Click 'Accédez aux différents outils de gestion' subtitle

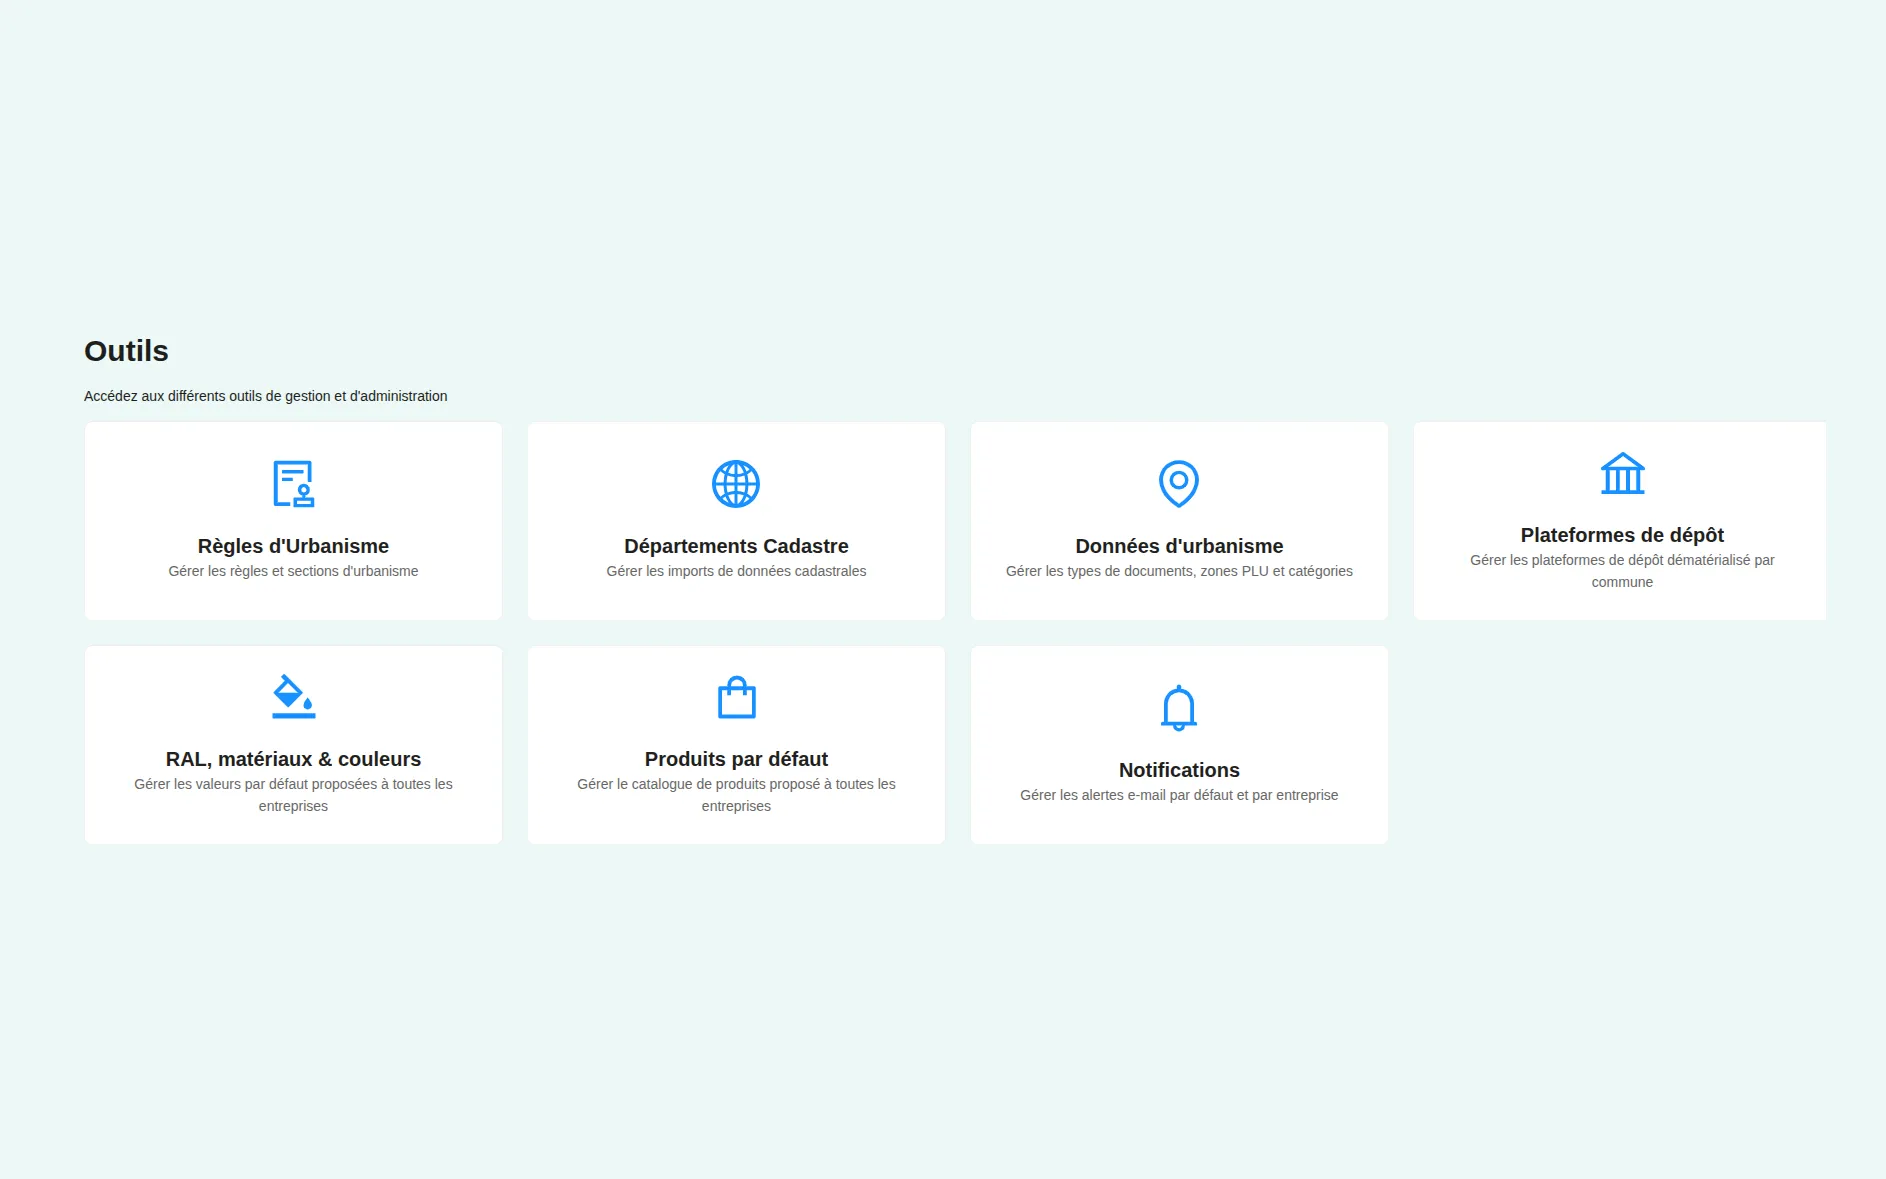click(265, 396)
